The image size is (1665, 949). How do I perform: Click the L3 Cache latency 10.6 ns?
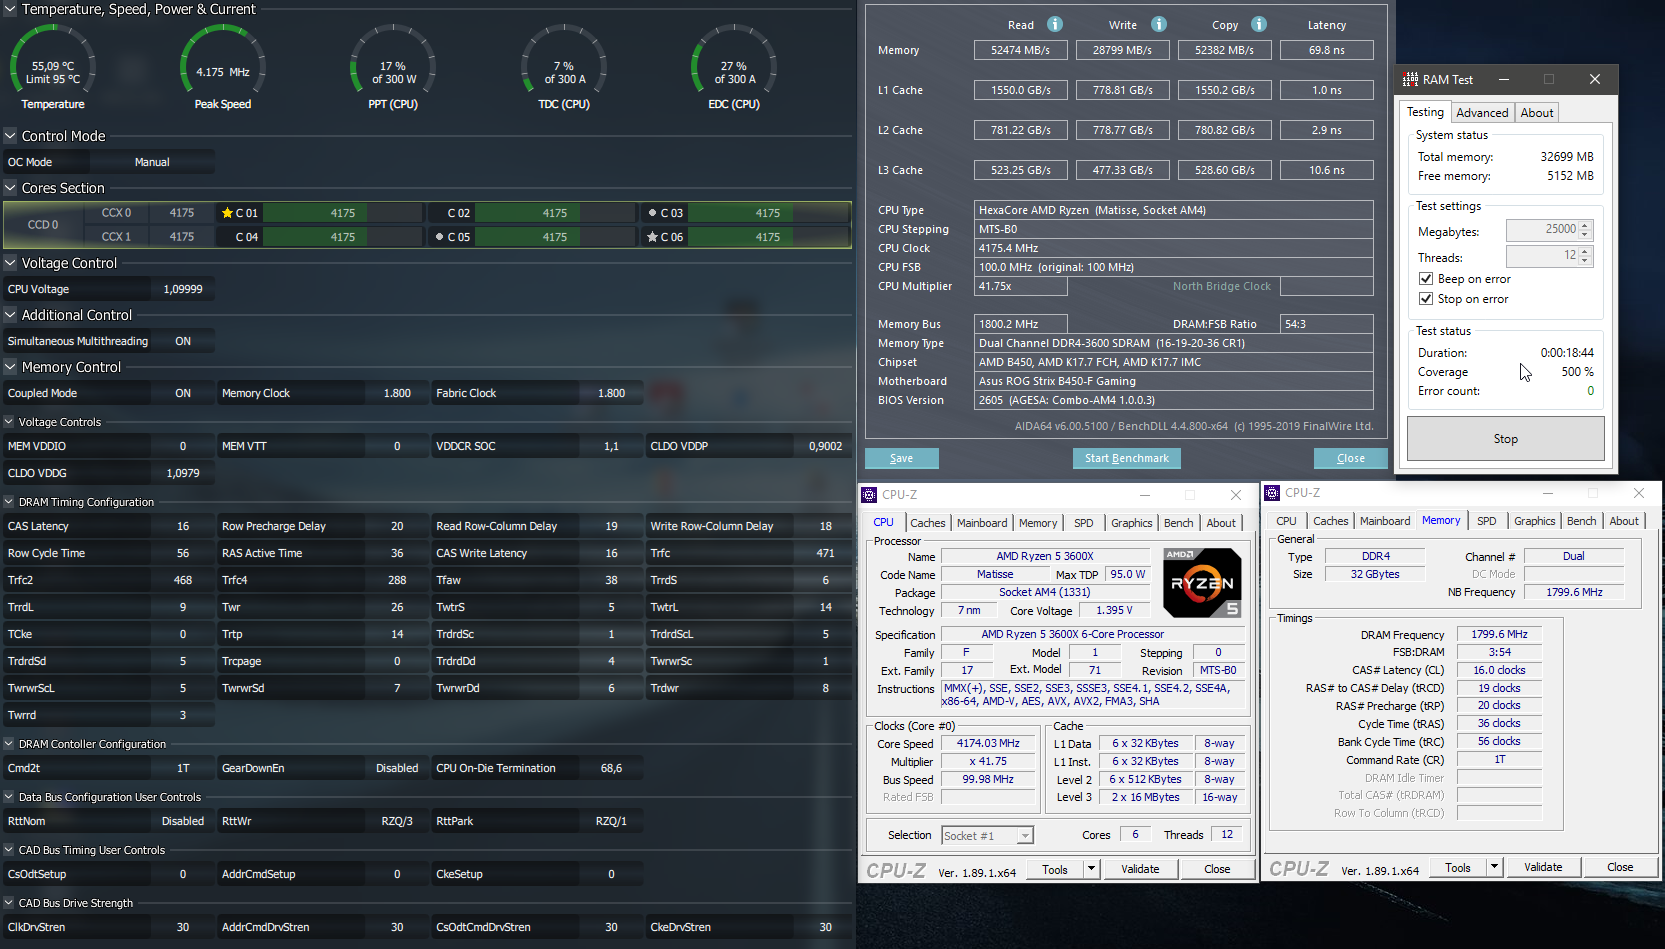pyautogui.click(x=1327, y=170)
